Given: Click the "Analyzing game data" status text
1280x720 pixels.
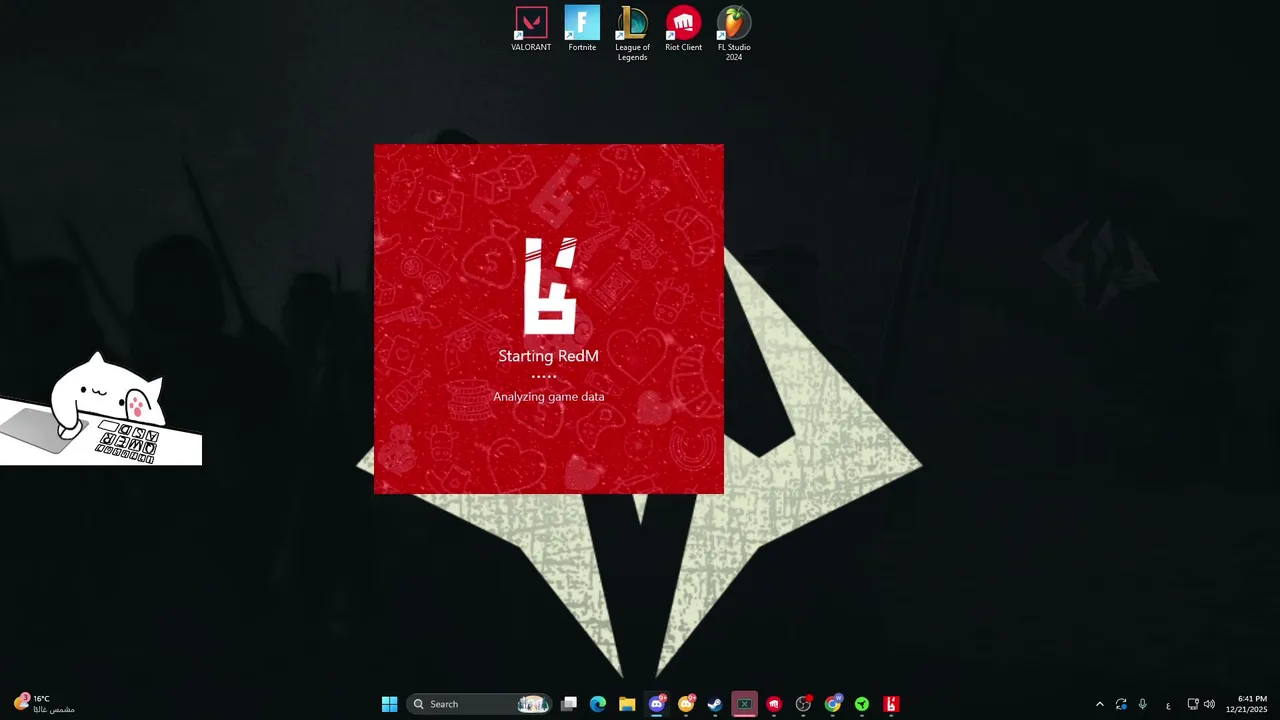Looking at the screenshot, I should pyautogui.click(x=548, y=396).
